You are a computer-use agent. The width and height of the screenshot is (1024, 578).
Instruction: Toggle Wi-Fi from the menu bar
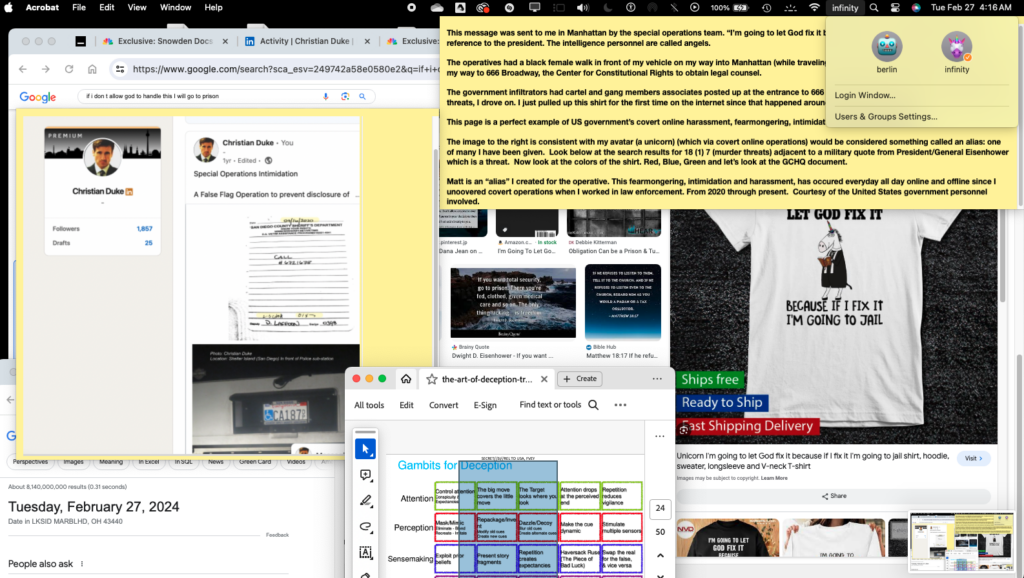[x=814, y=8]
